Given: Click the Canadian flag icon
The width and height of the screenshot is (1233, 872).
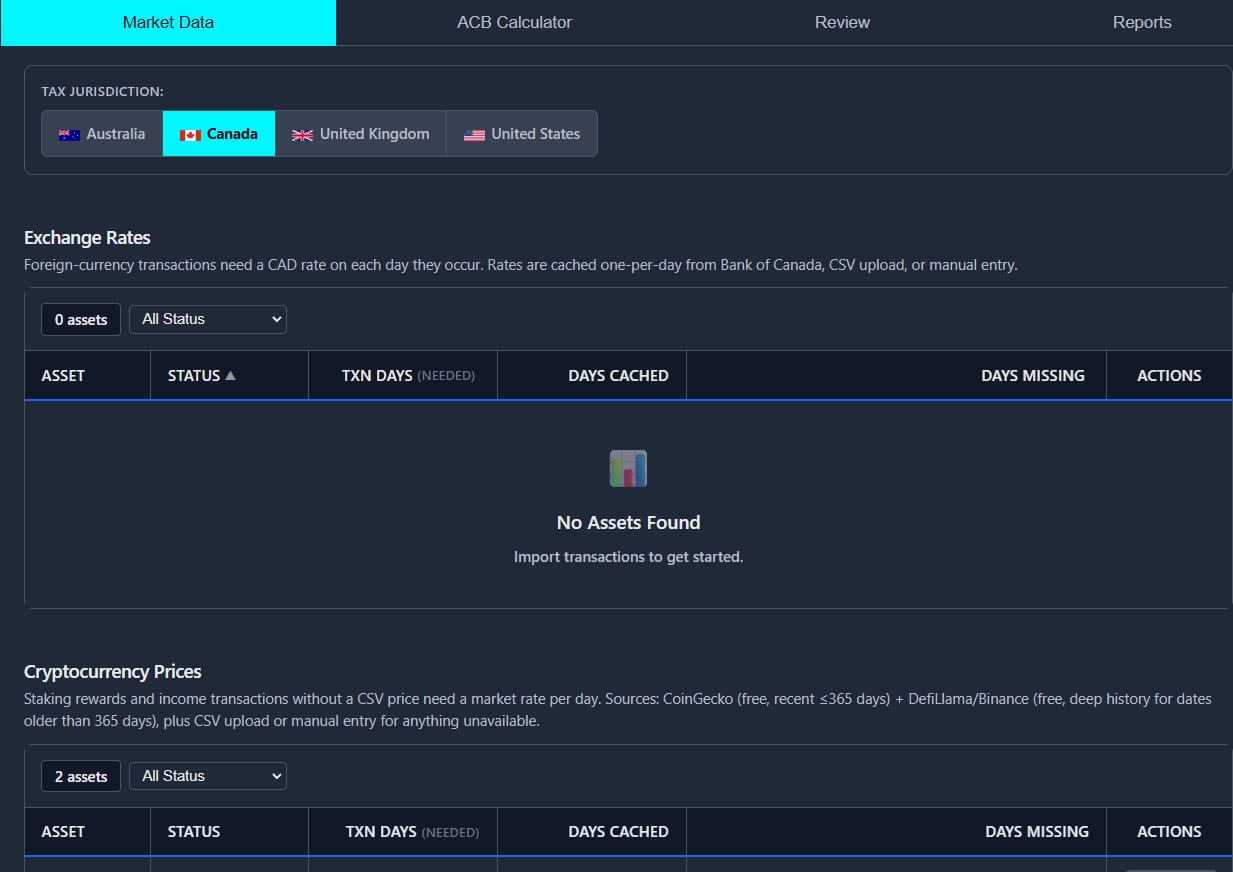Looking at the screenshot, I should [x=190, y=135].
